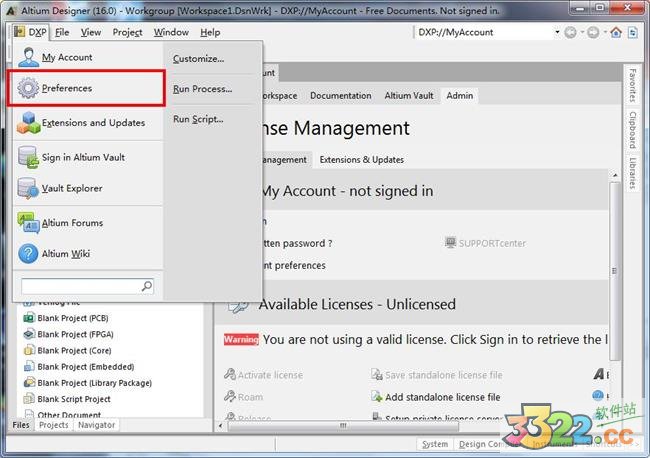Click Save standalone license file link
The width and height of the screenshot is (650, 458).
(x=444, y=375)
